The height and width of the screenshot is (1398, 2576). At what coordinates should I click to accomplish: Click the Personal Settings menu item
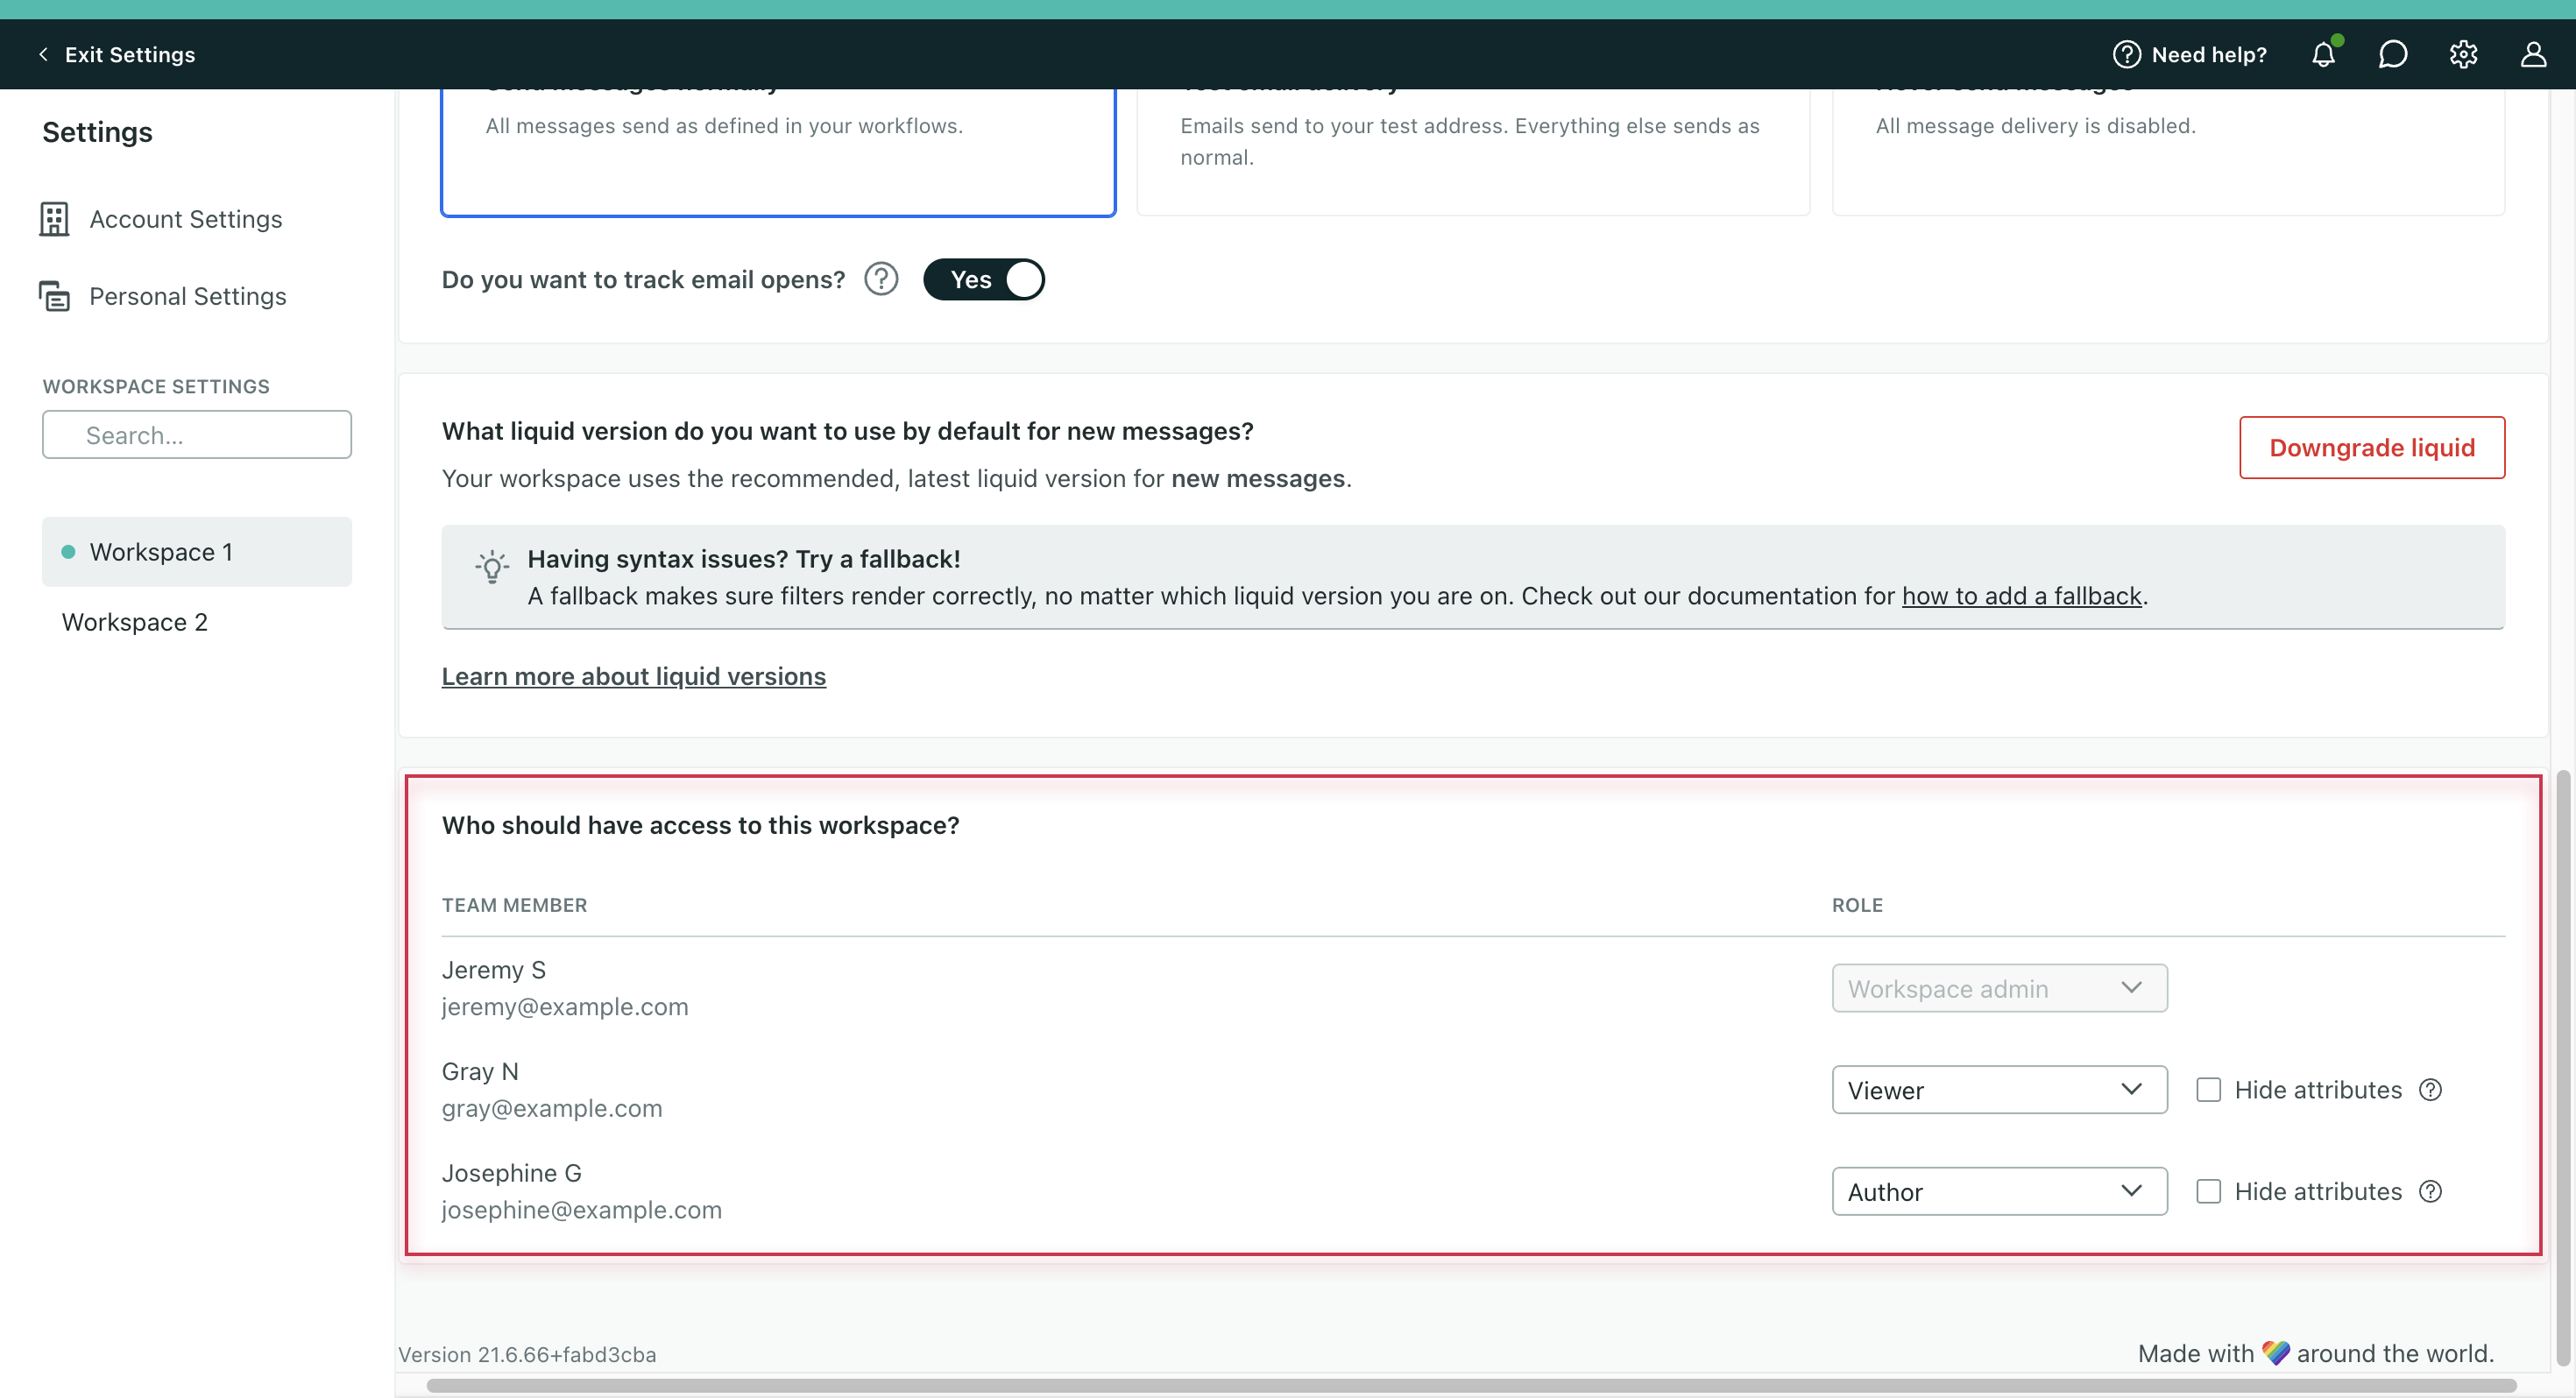tap(188, 296)
